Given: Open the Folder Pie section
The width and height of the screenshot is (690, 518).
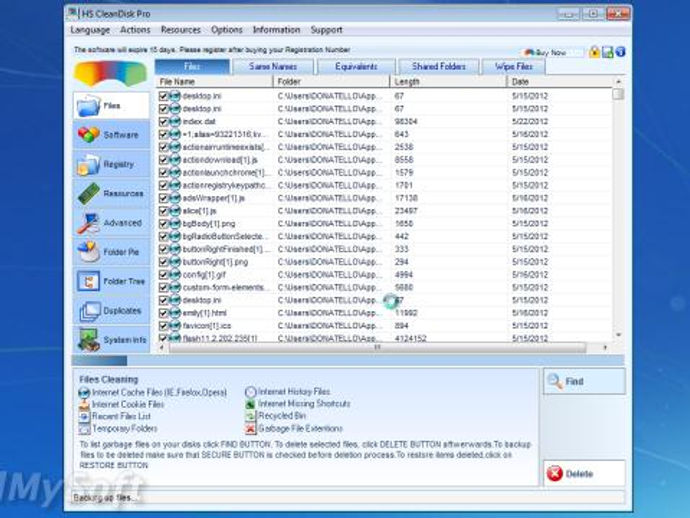Looking at the screenshot, I should [x=111, y=252].
